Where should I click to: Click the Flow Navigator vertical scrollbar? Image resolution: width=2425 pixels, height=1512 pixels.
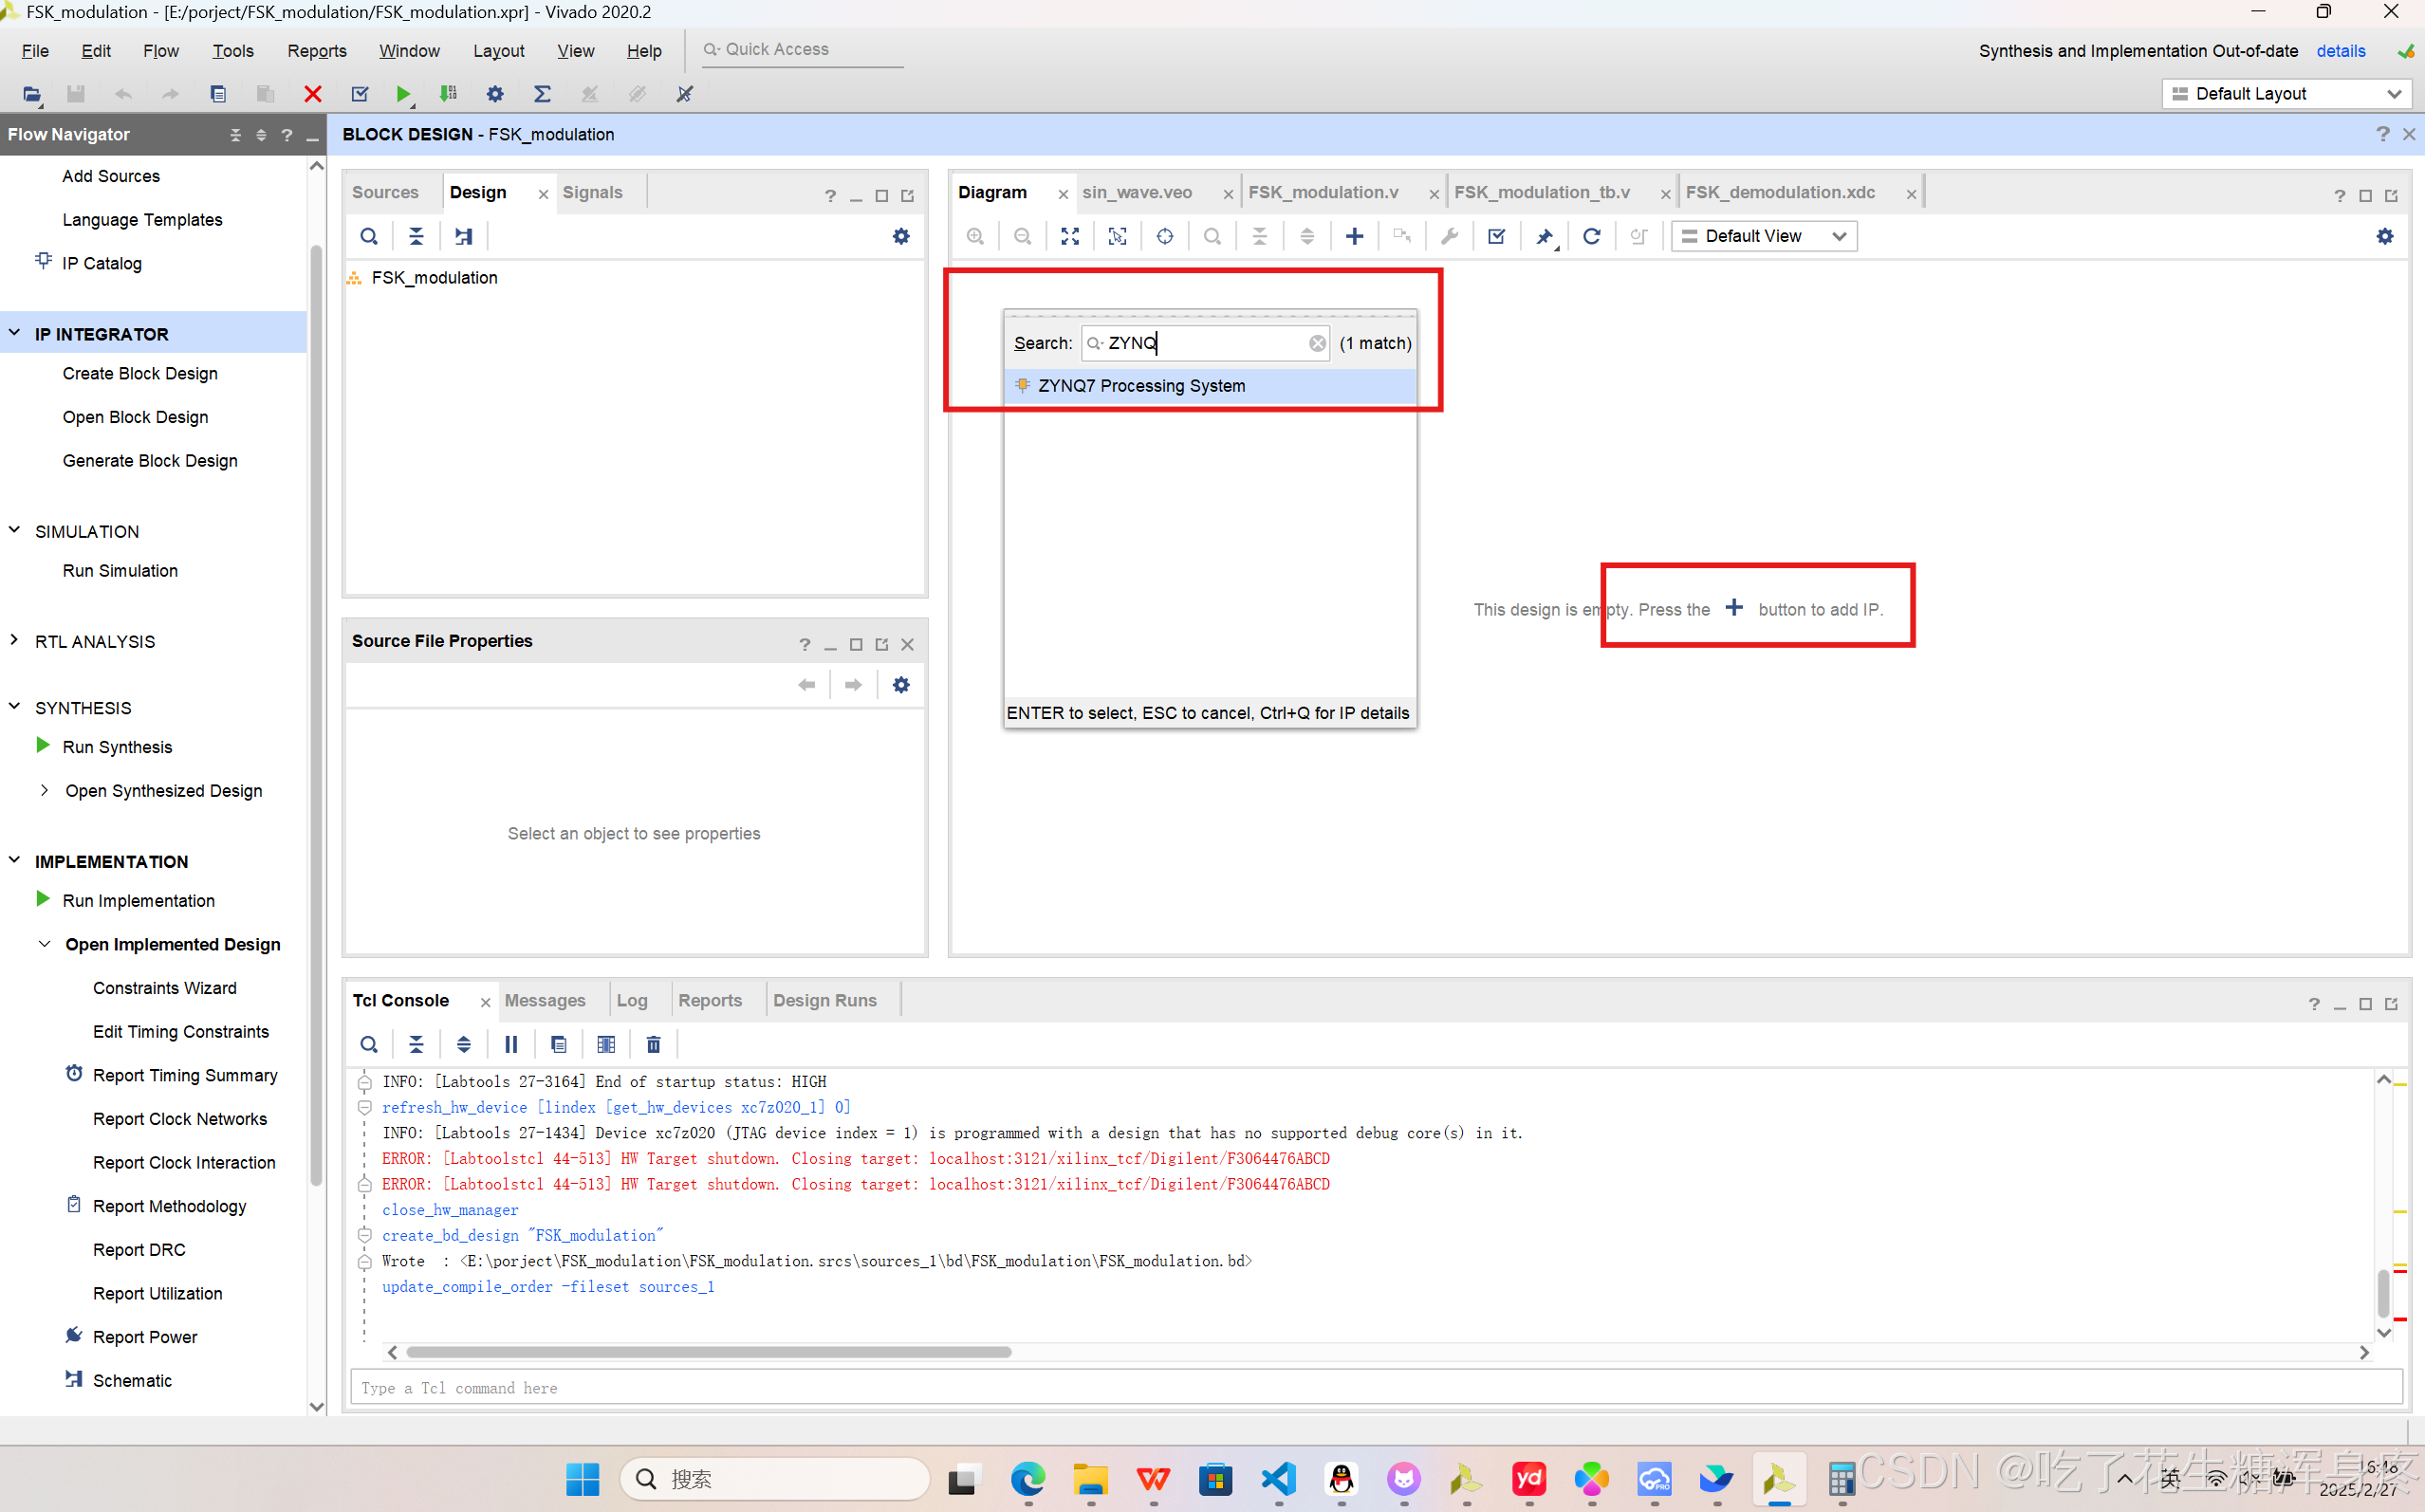point(317,715)
